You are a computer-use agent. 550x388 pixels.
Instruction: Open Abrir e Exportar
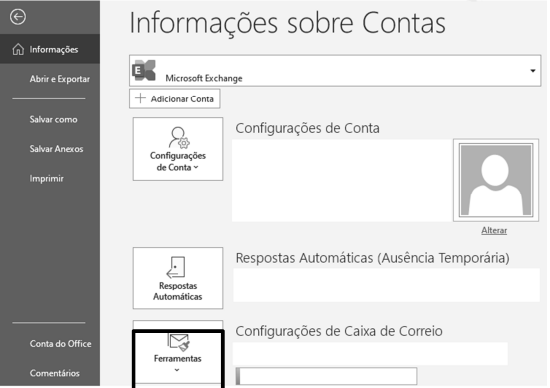60,79
